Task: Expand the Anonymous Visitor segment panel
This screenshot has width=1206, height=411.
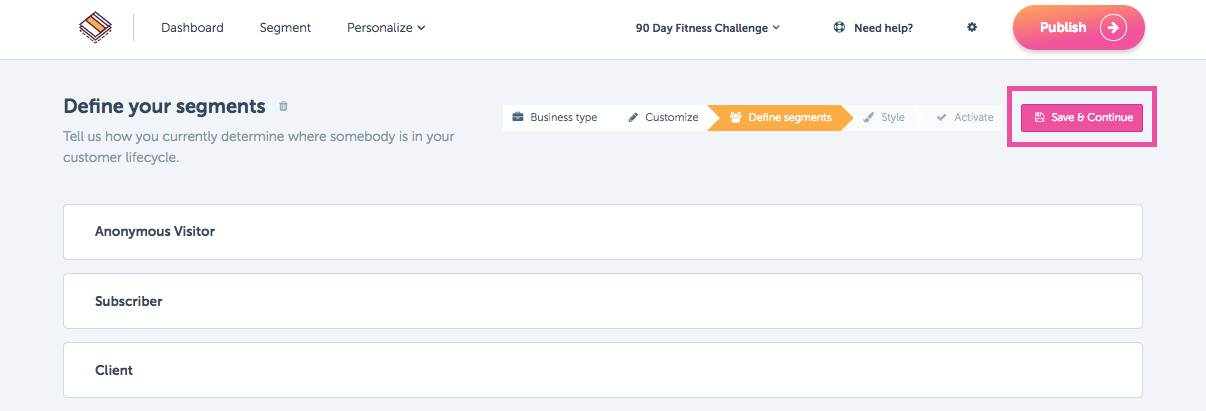Action: click(x=603, y=232)
